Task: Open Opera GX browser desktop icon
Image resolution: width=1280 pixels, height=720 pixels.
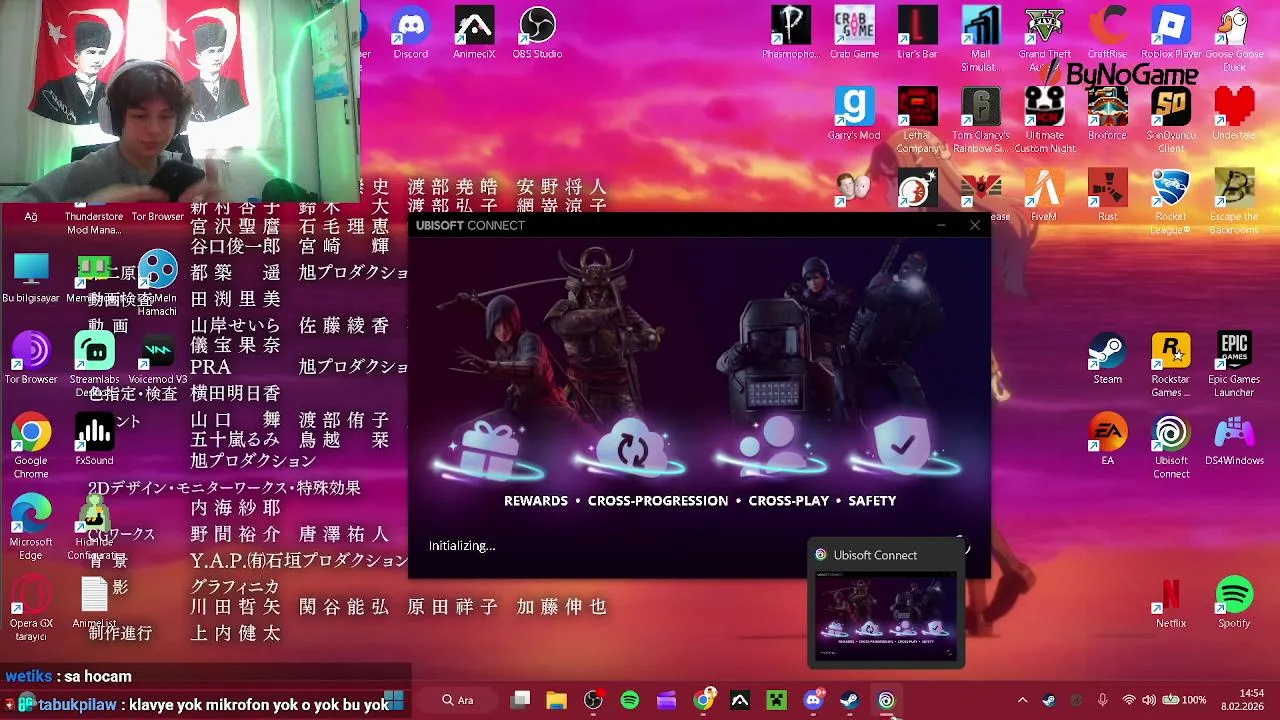Action: click(31, 608)
